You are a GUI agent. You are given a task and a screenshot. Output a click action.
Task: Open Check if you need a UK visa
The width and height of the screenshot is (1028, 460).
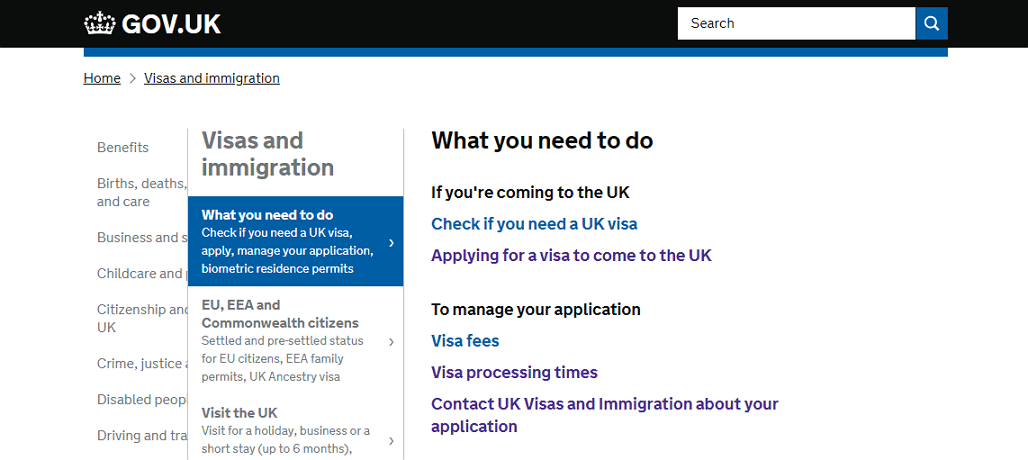[534, 224]
